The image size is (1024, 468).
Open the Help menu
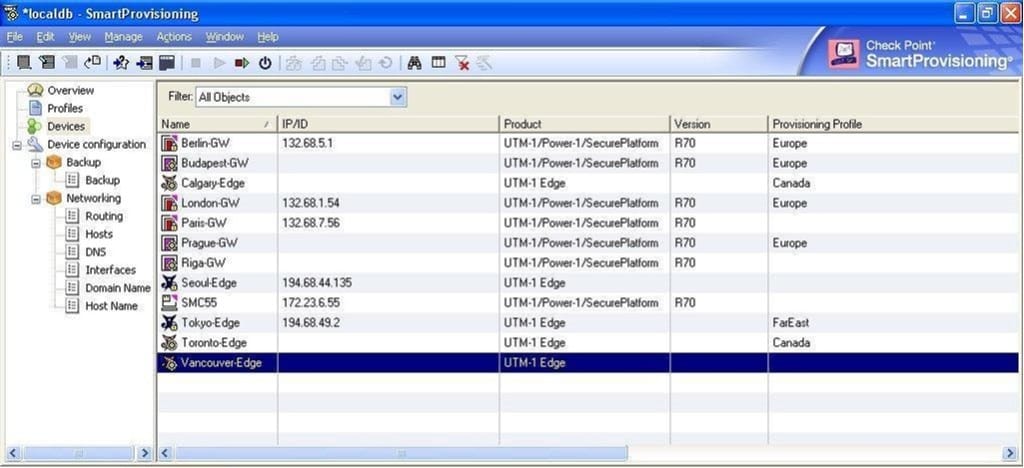tap(268, 37)
